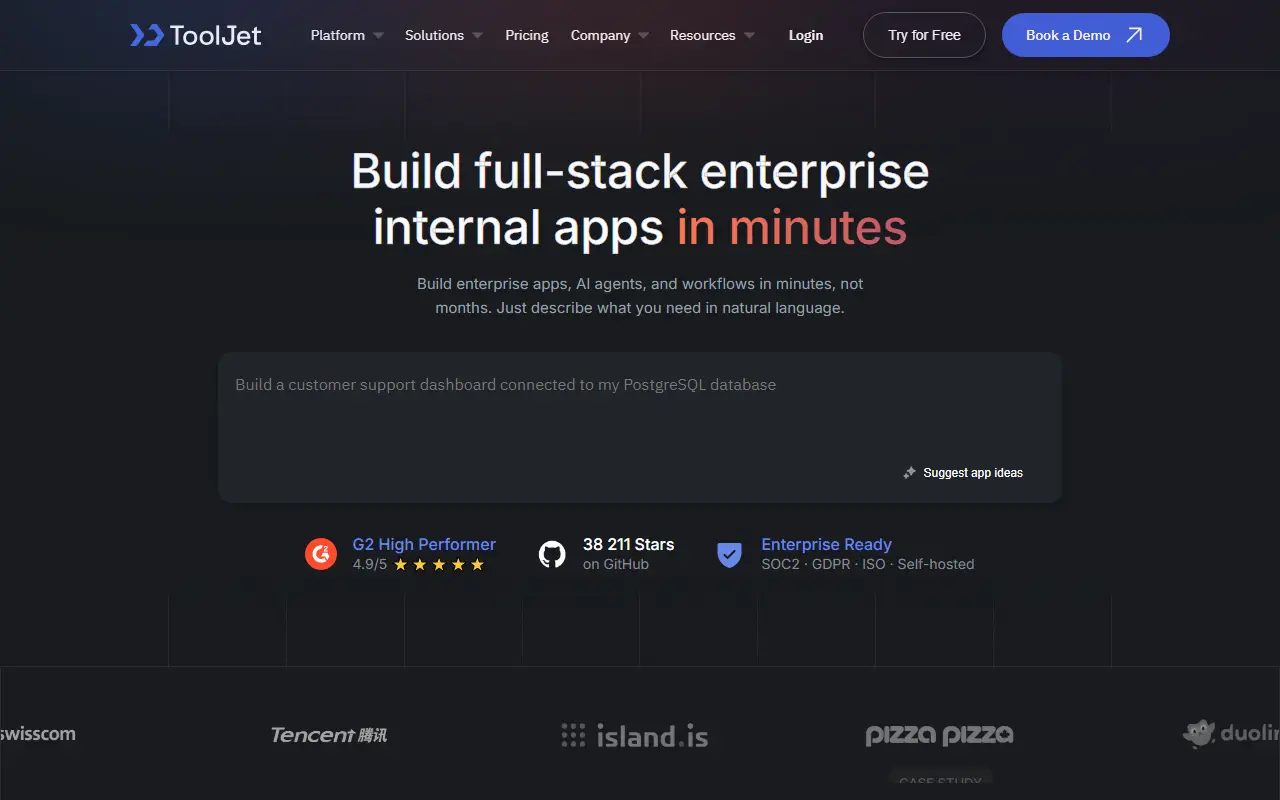Click the G2 badge icon
The height and width of the screenshot is (800, 1280).
pos(321,553)
